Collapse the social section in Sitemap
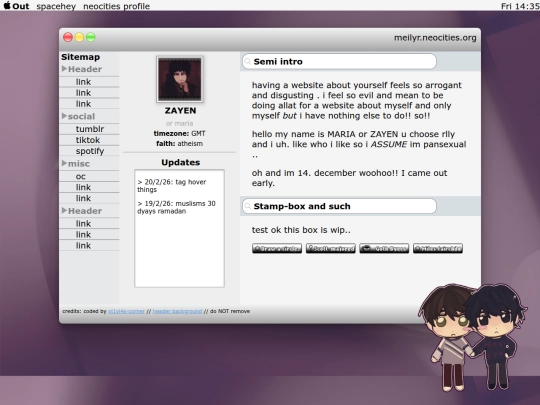 click(64, 116)
